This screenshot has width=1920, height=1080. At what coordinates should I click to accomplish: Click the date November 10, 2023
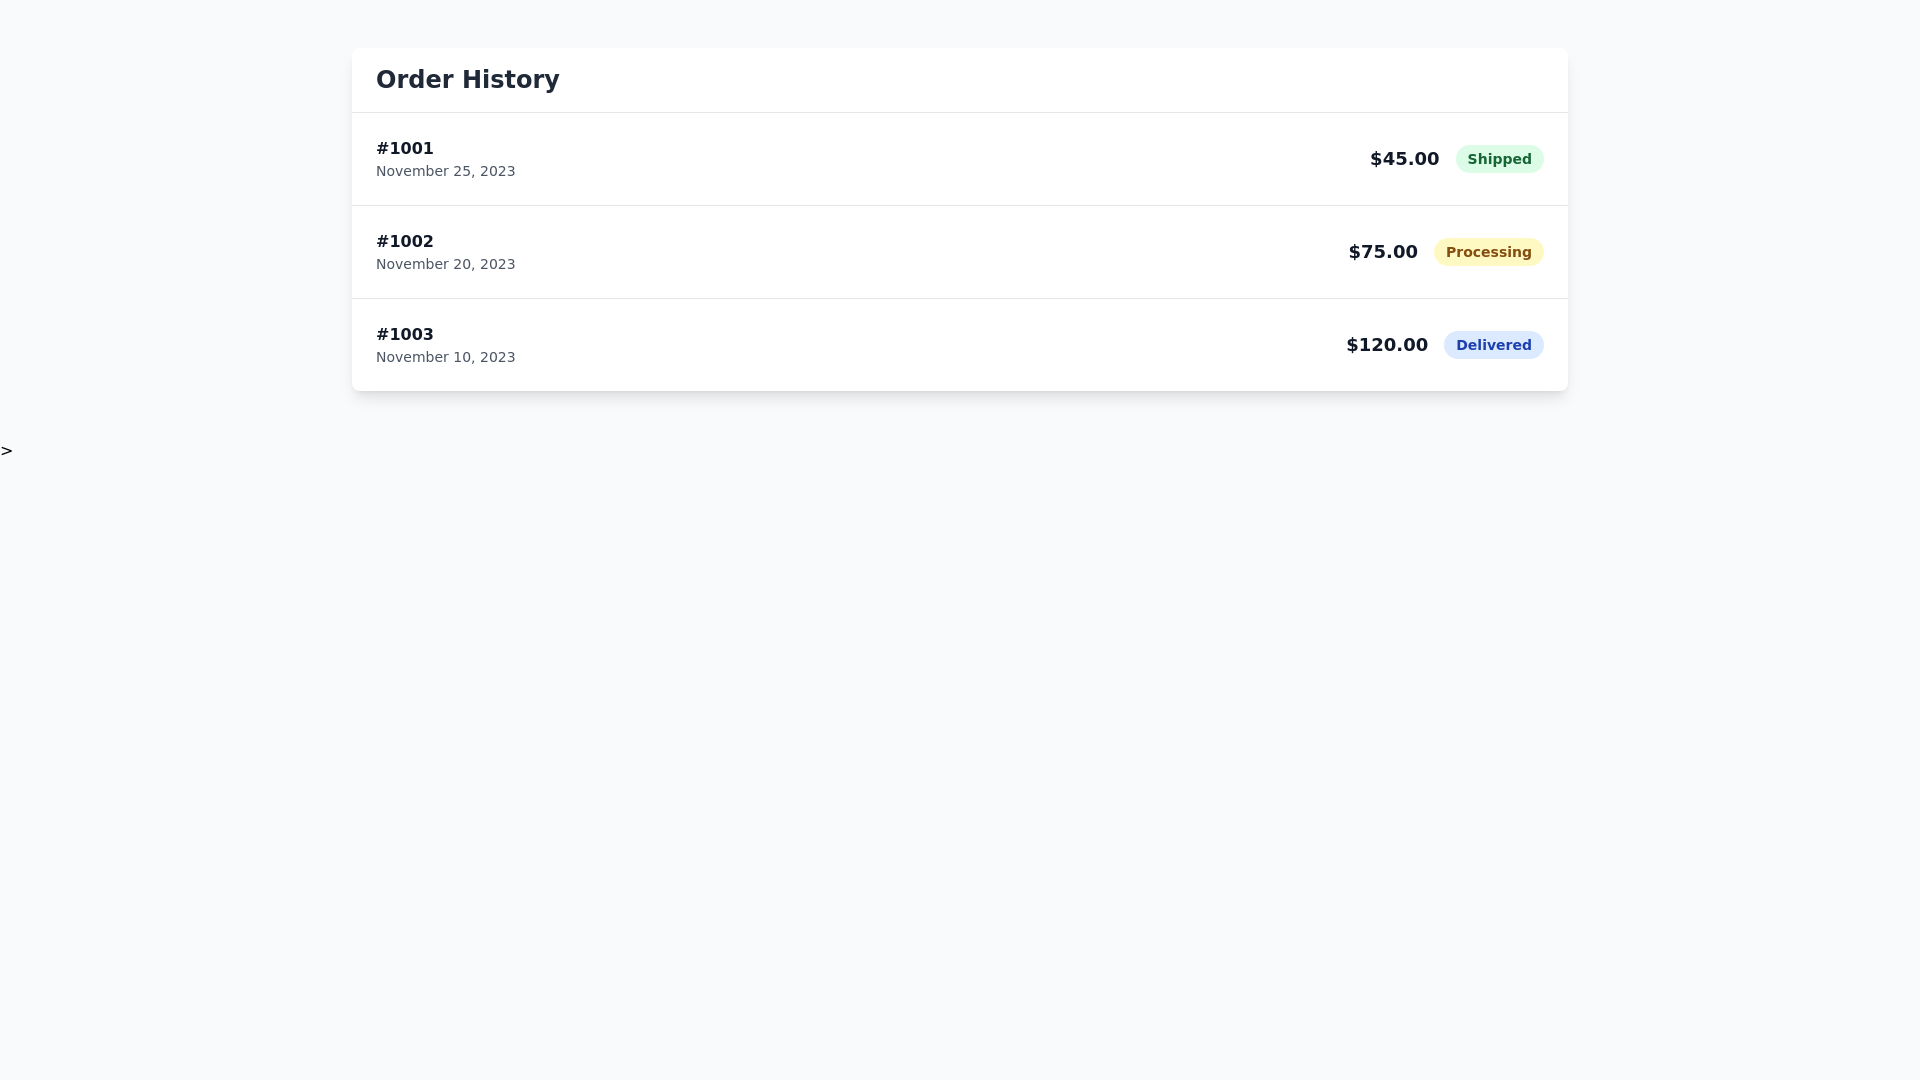click(445, 357)
